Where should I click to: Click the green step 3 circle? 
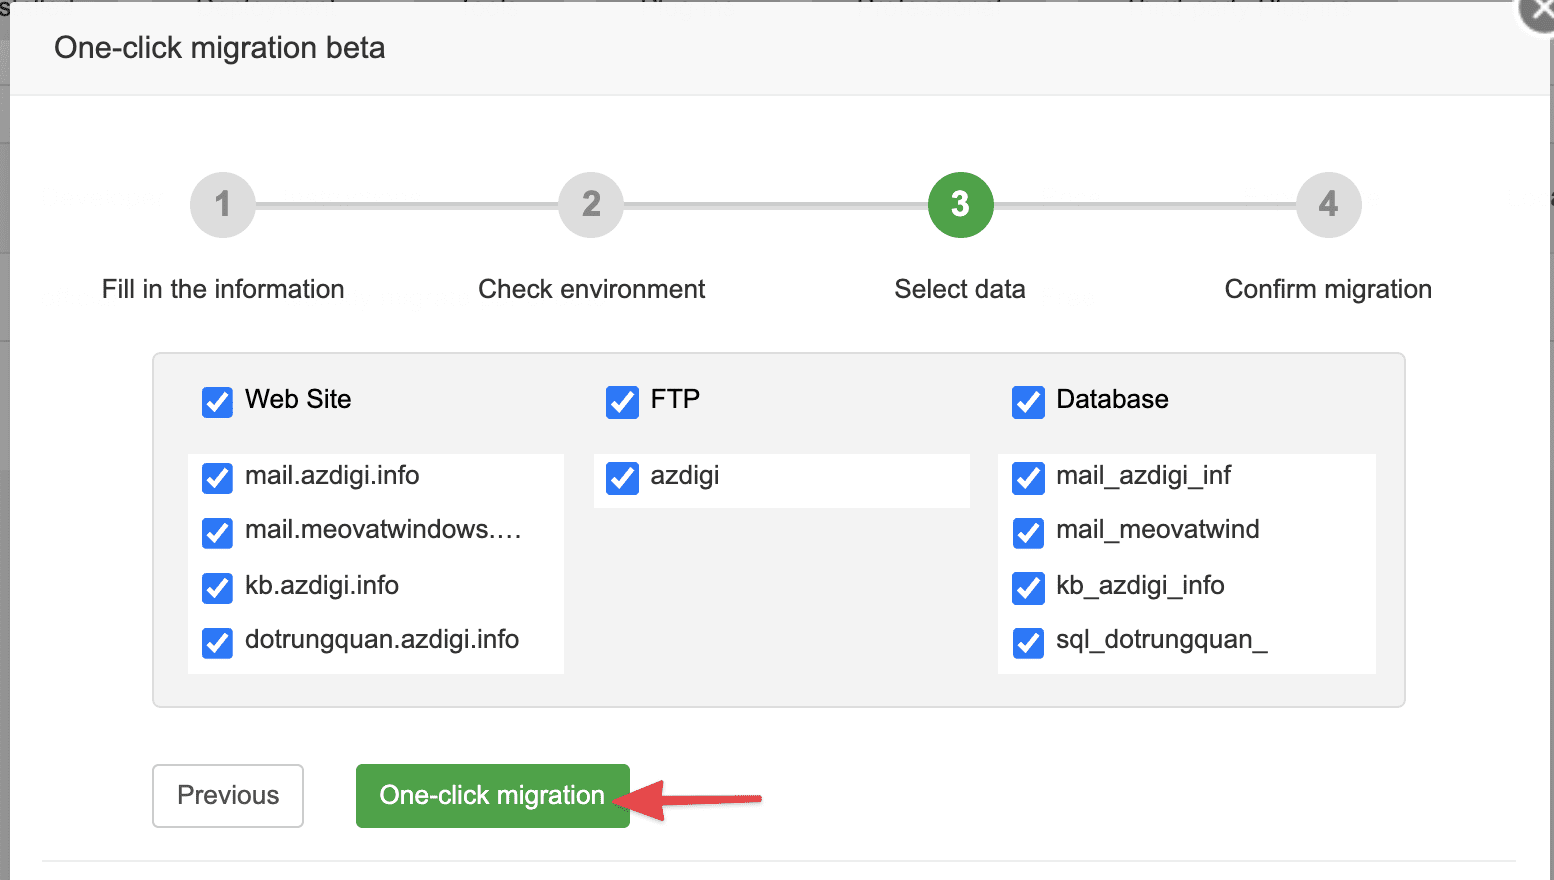coord(959,204)
